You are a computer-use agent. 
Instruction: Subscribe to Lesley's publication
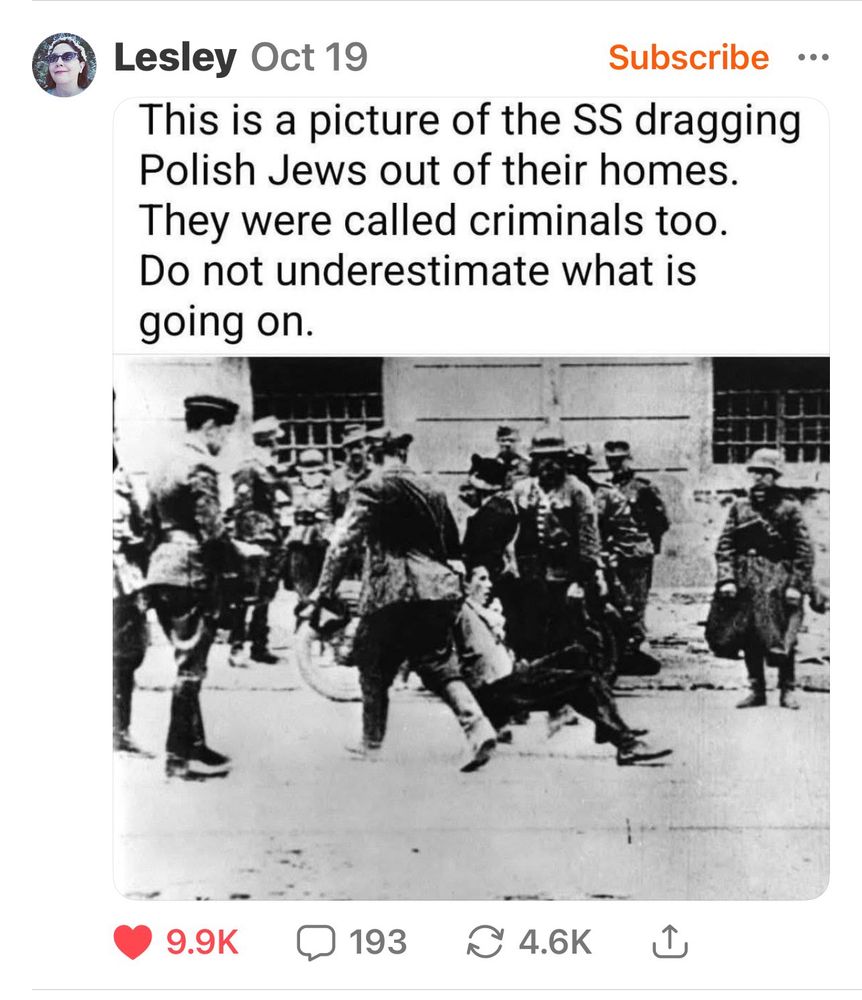(689, 57)
